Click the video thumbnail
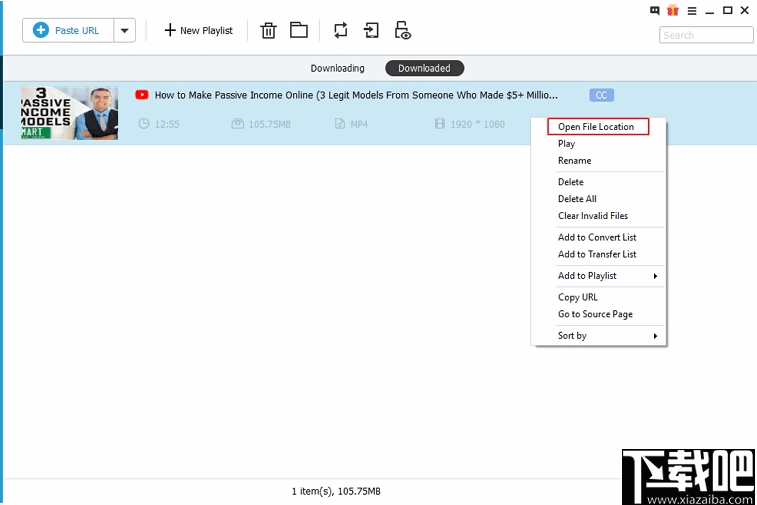The image size is (757, 505). 69,113
